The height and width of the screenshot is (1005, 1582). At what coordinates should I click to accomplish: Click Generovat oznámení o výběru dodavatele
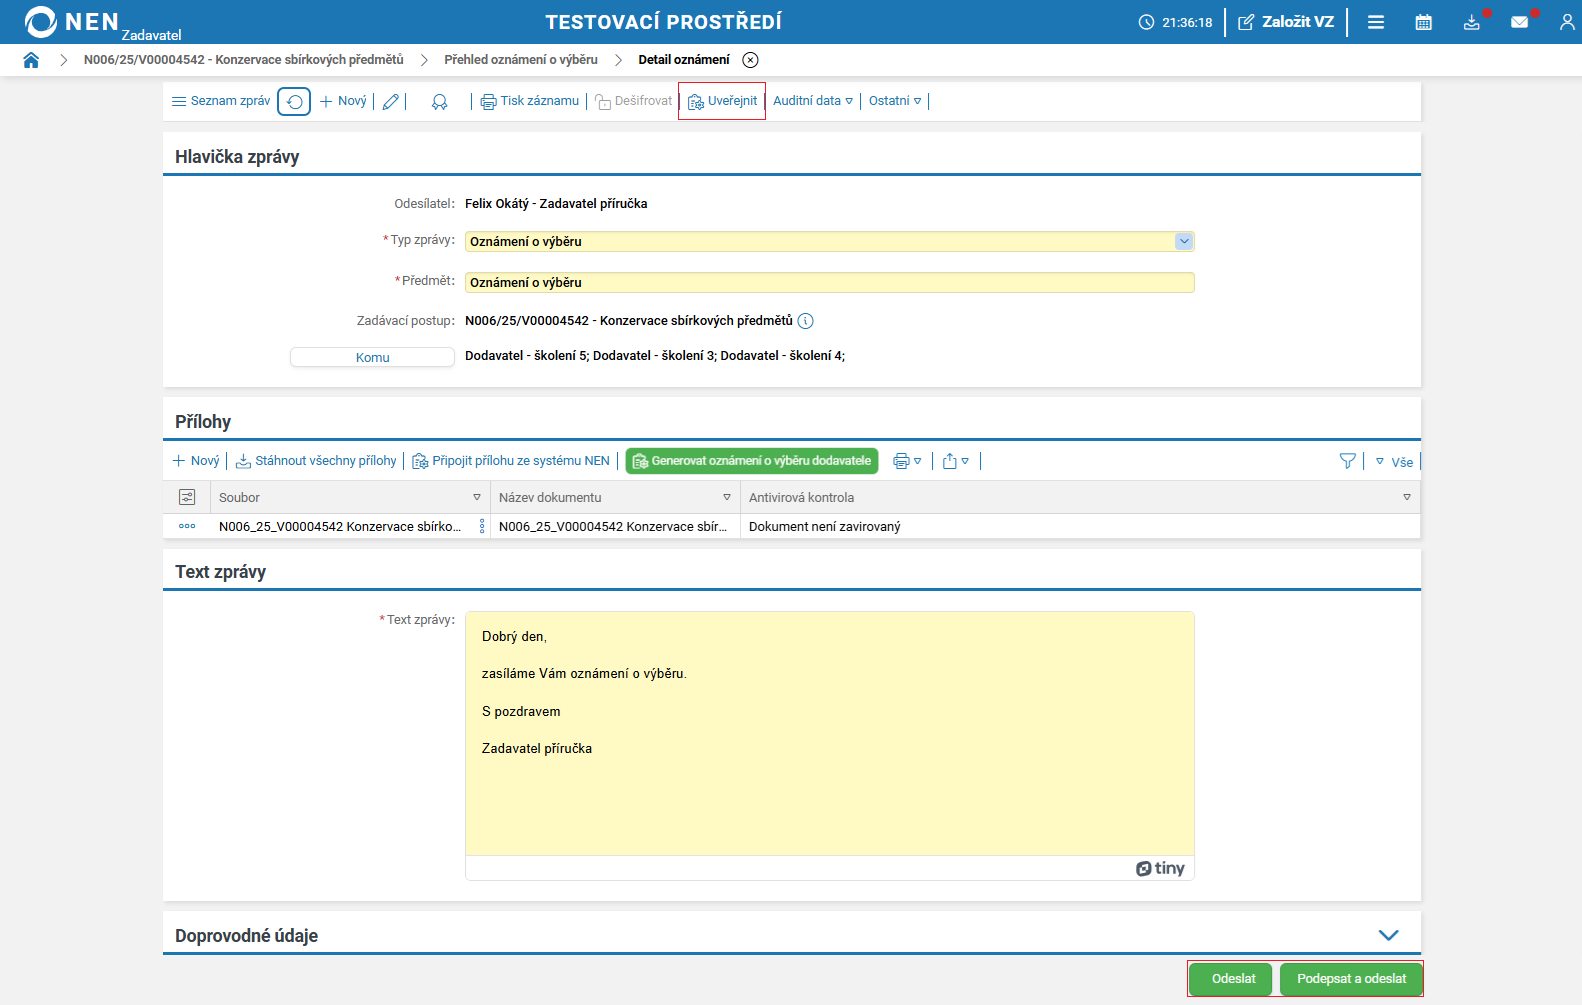(x=752, y=461)
